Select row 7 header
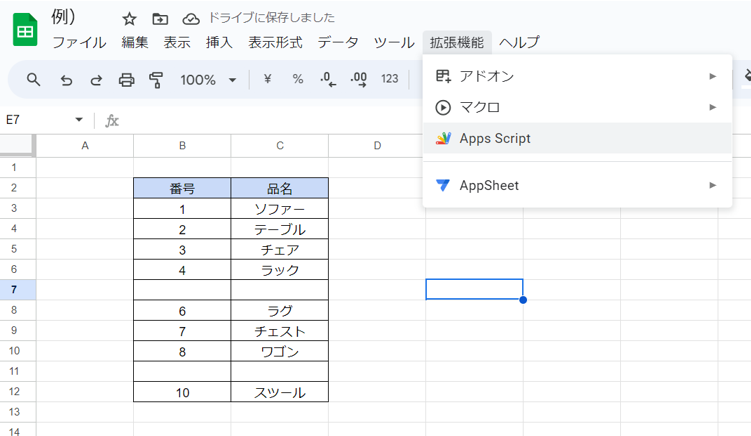Image resolution: width=751 pixels, height=436 pixels. pos(18,289)
